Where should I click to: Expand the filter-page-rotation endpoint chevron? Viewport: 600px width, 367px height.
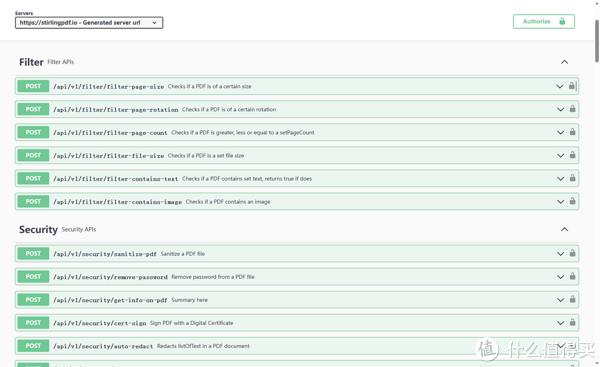point(561,109)
